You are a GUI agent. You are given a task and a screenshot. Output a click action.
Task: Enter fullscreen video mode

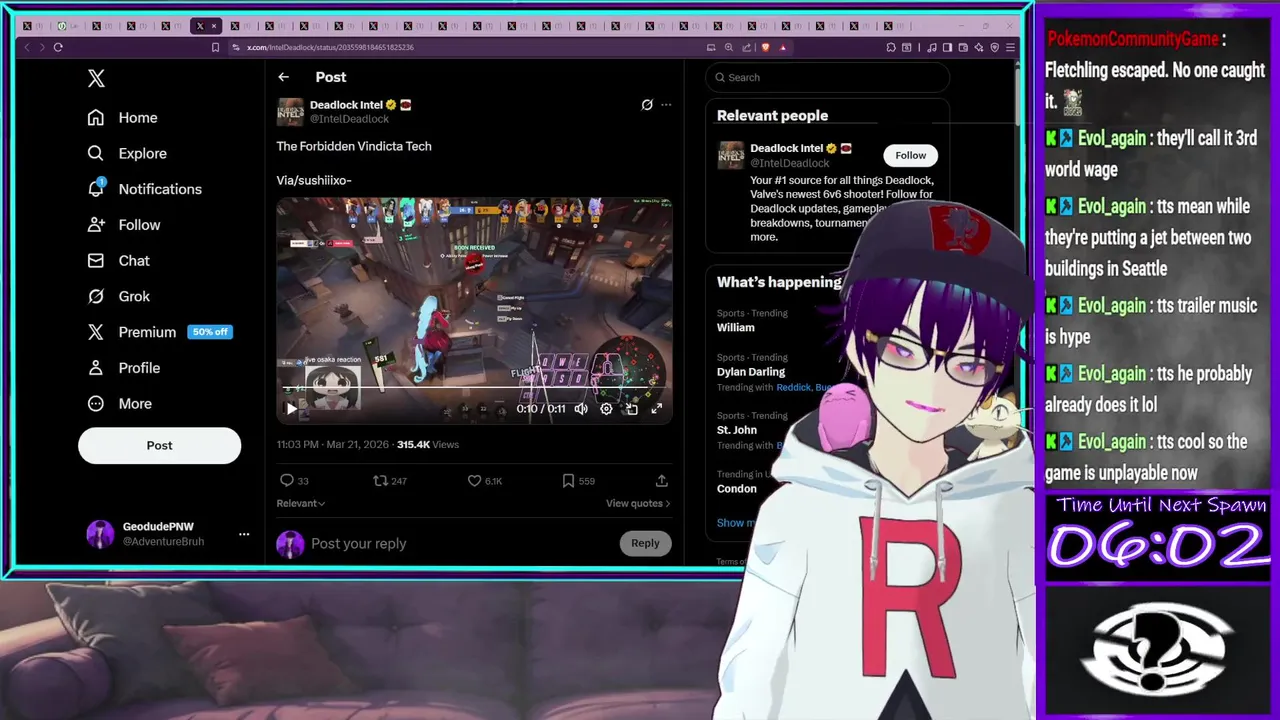pyautogui.click(x=657, y=408)
